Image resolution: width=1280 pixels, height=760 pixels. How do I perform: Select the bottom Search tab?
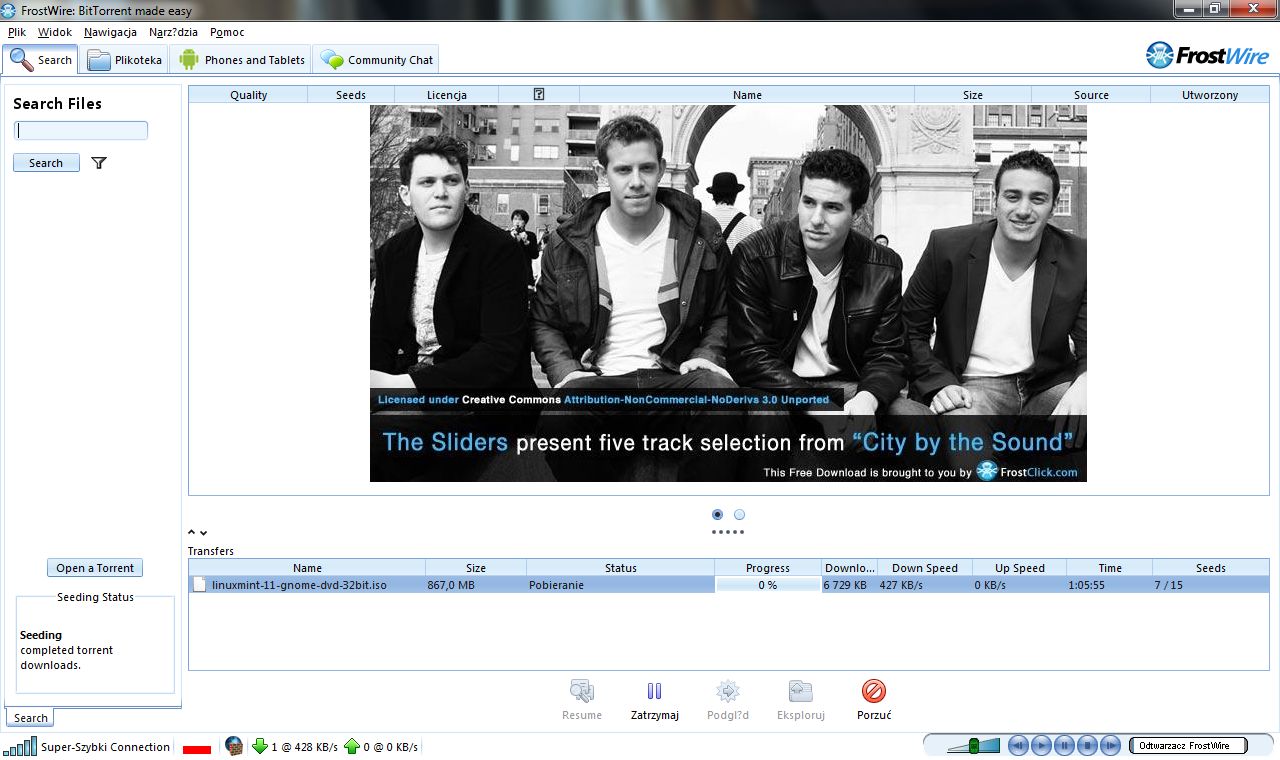30,718
